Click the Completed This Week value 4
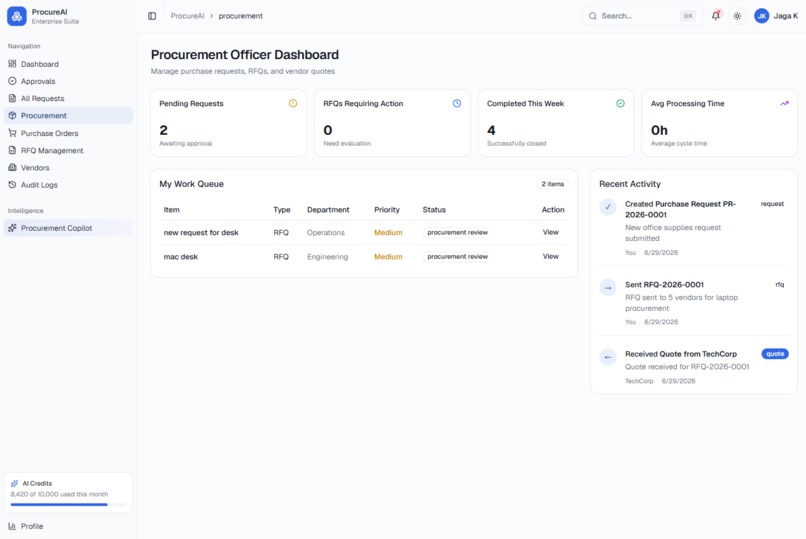Screen dimensions: 806x539 491,130
